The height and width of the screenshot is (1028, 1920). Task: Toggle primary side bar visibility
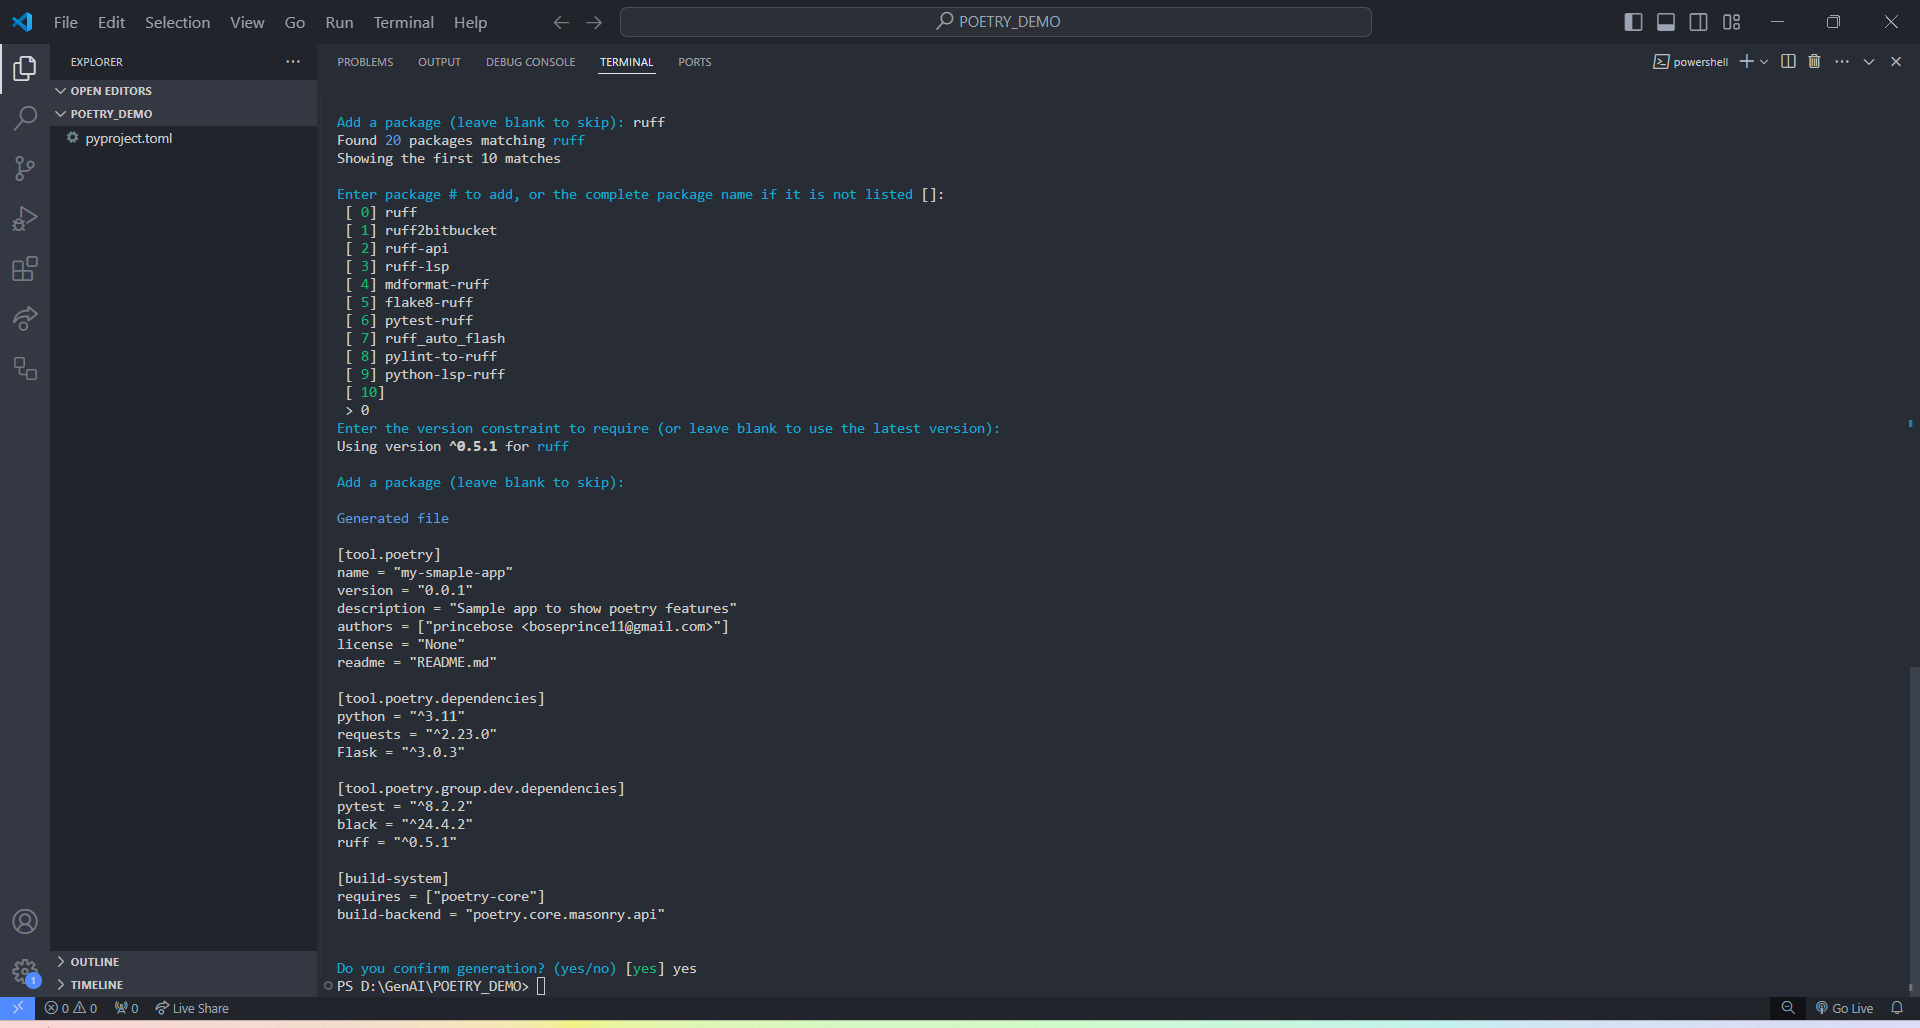coord(1633,22)
